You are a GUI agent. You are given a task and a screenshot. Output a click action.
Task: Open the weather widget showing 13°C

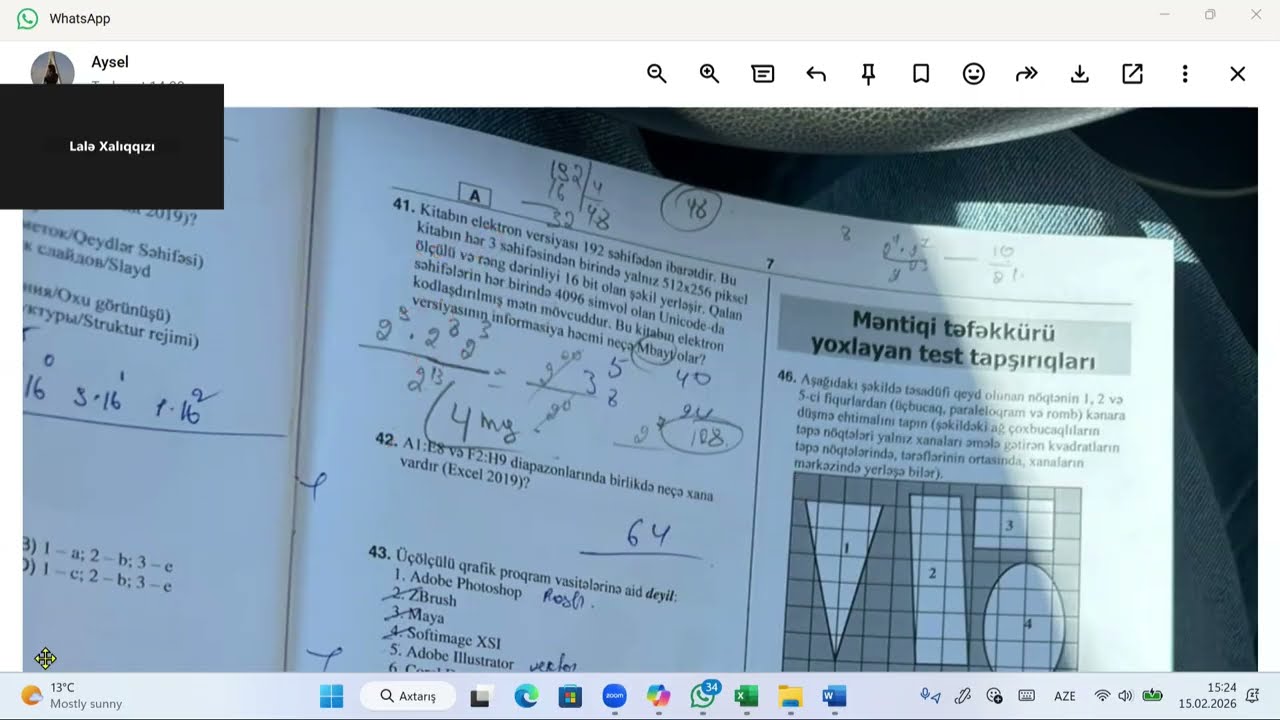[x=72, y=696]
